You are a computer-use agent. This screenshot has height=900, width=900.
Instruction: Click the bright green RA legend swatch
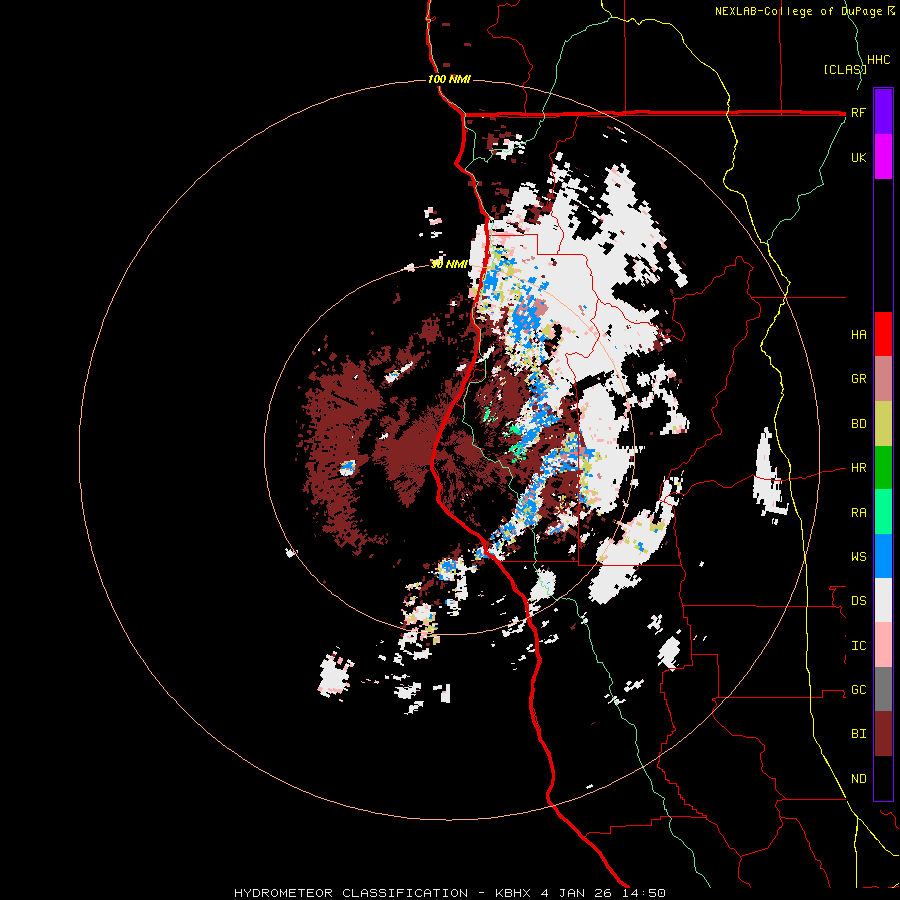click(883, 512)
